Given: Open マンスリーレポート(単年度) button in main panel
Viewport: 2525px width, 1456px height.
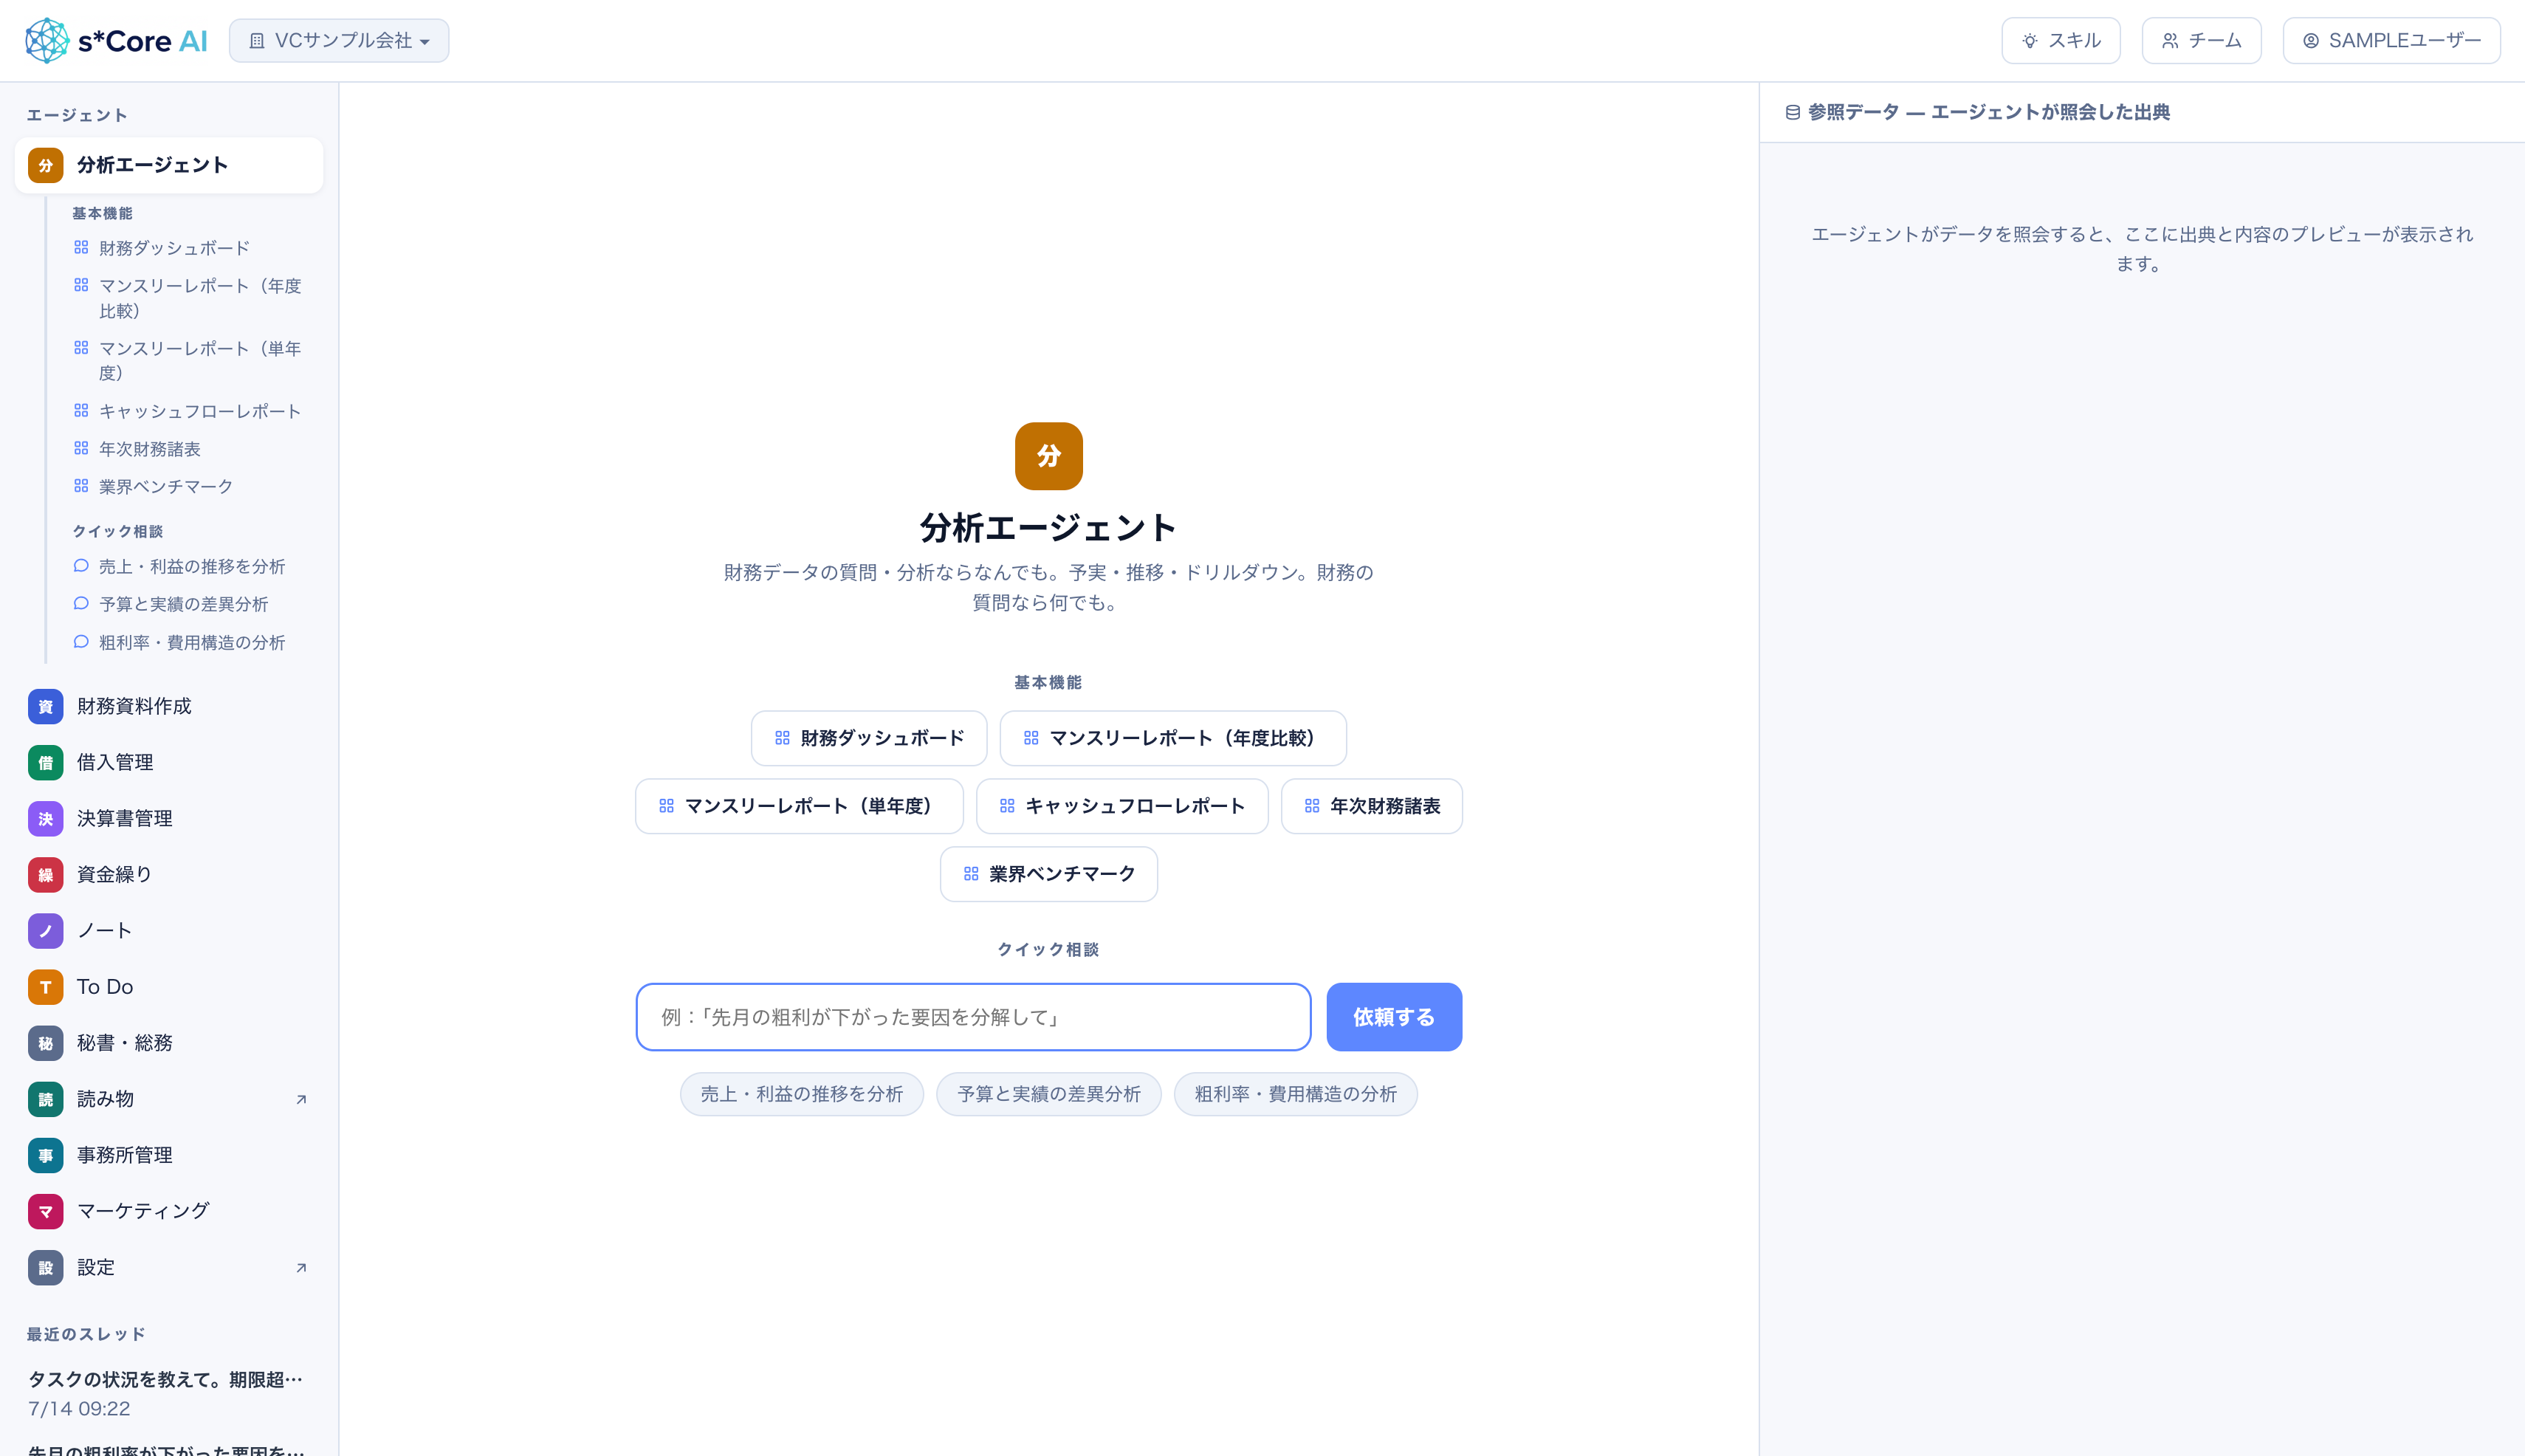Looking at the screenshot, I should (799, 806).
